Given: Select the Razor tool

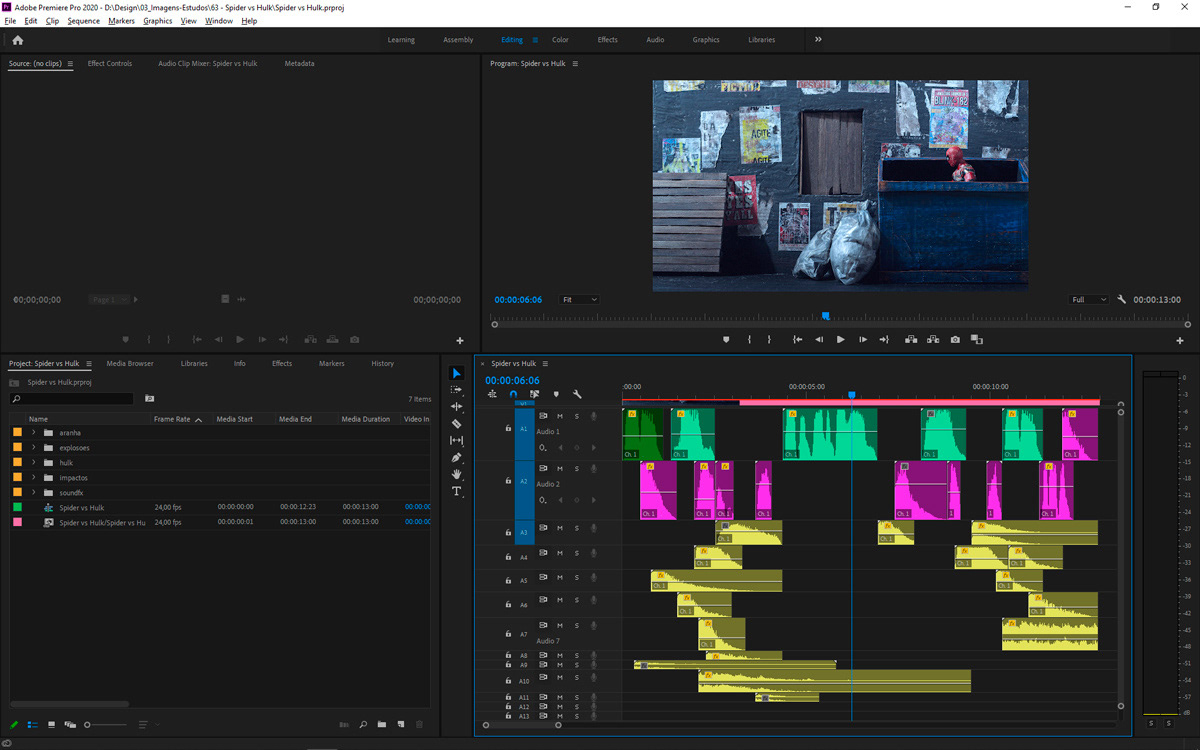Looking at the screenshot, I should 457,424.
